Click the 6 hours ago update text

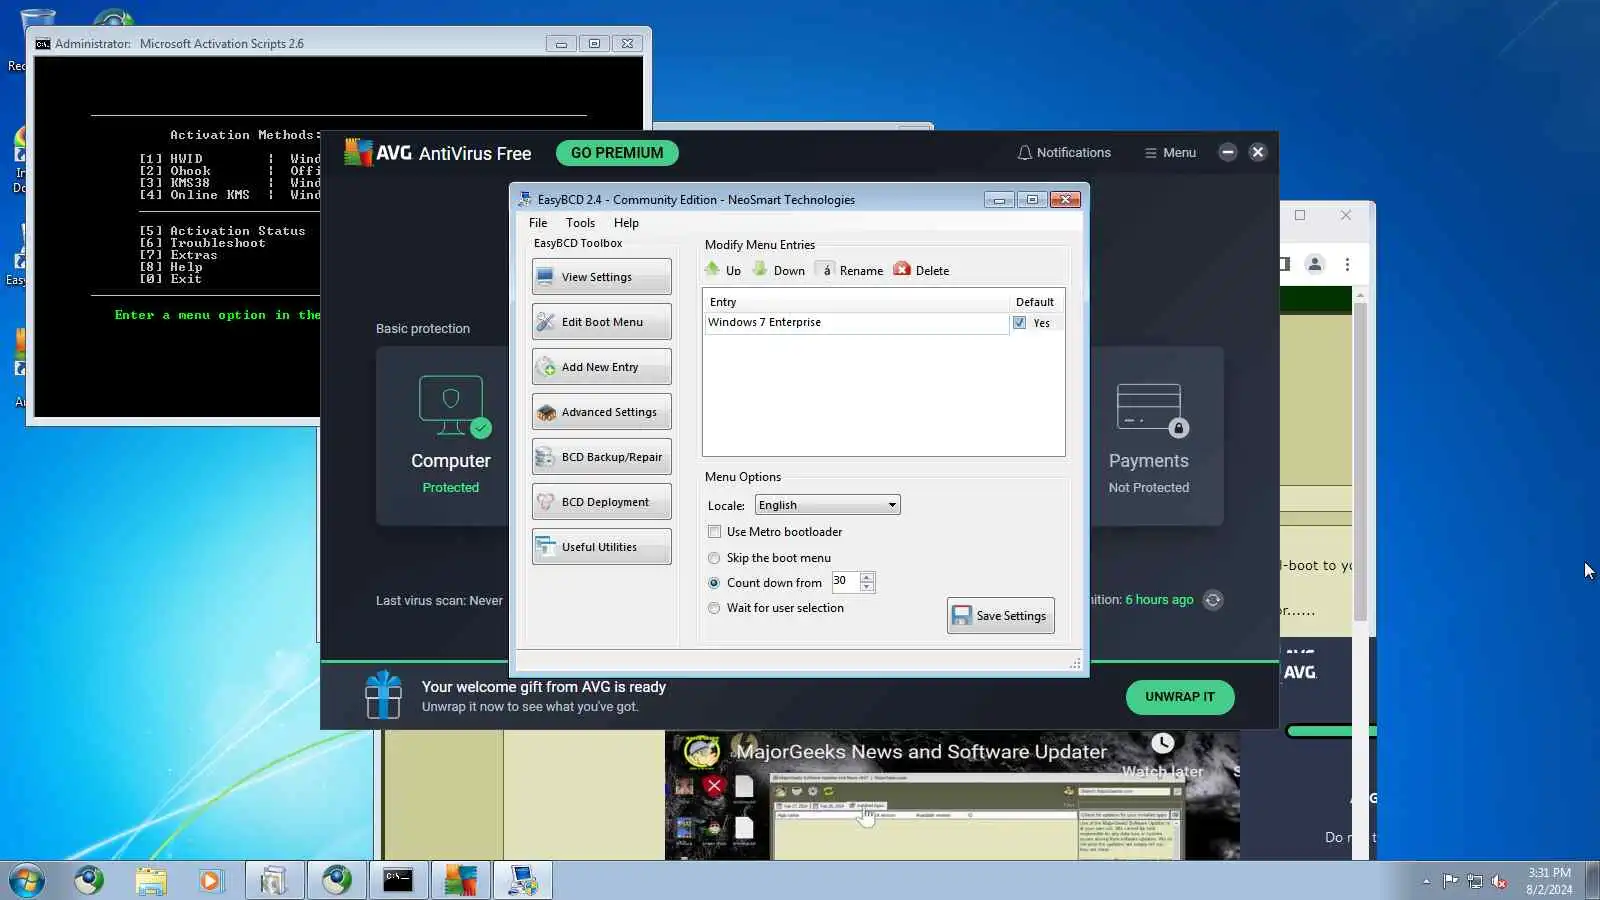pos(1159,600)
